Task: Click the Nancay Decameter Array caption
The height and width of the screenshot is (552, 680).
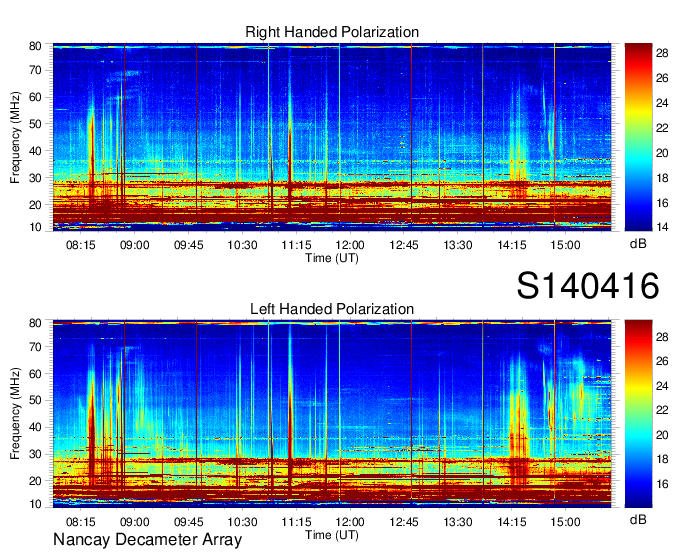Action: coord(147,540)
